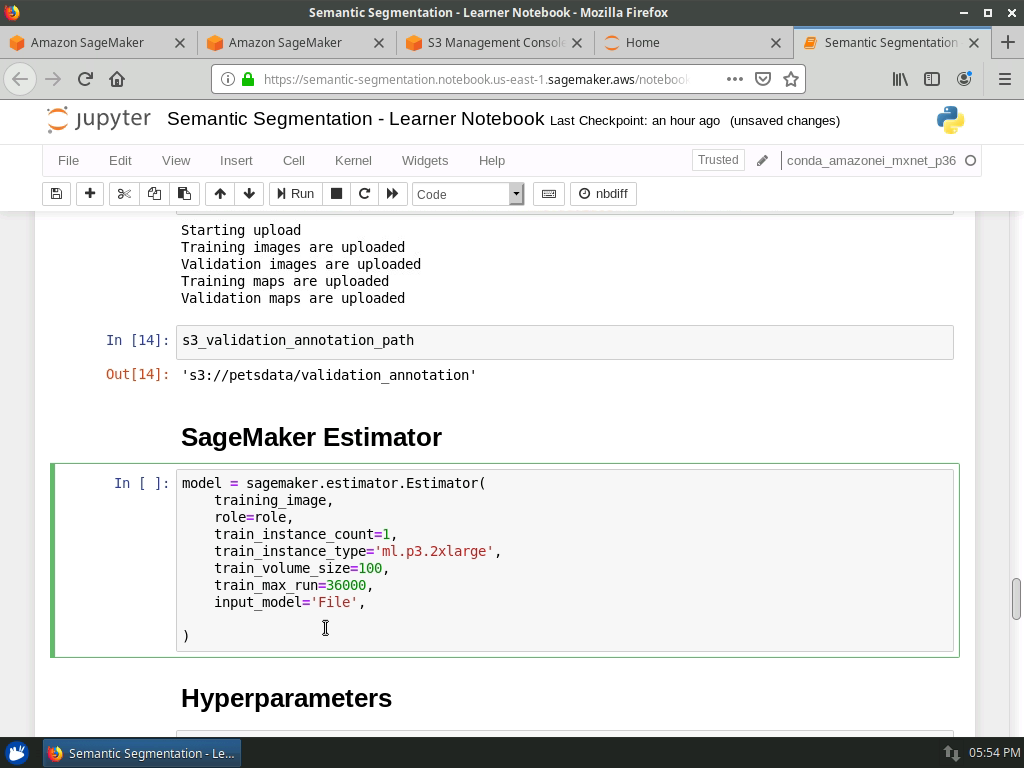Click the nbdiff button

[x=603, y=194]
